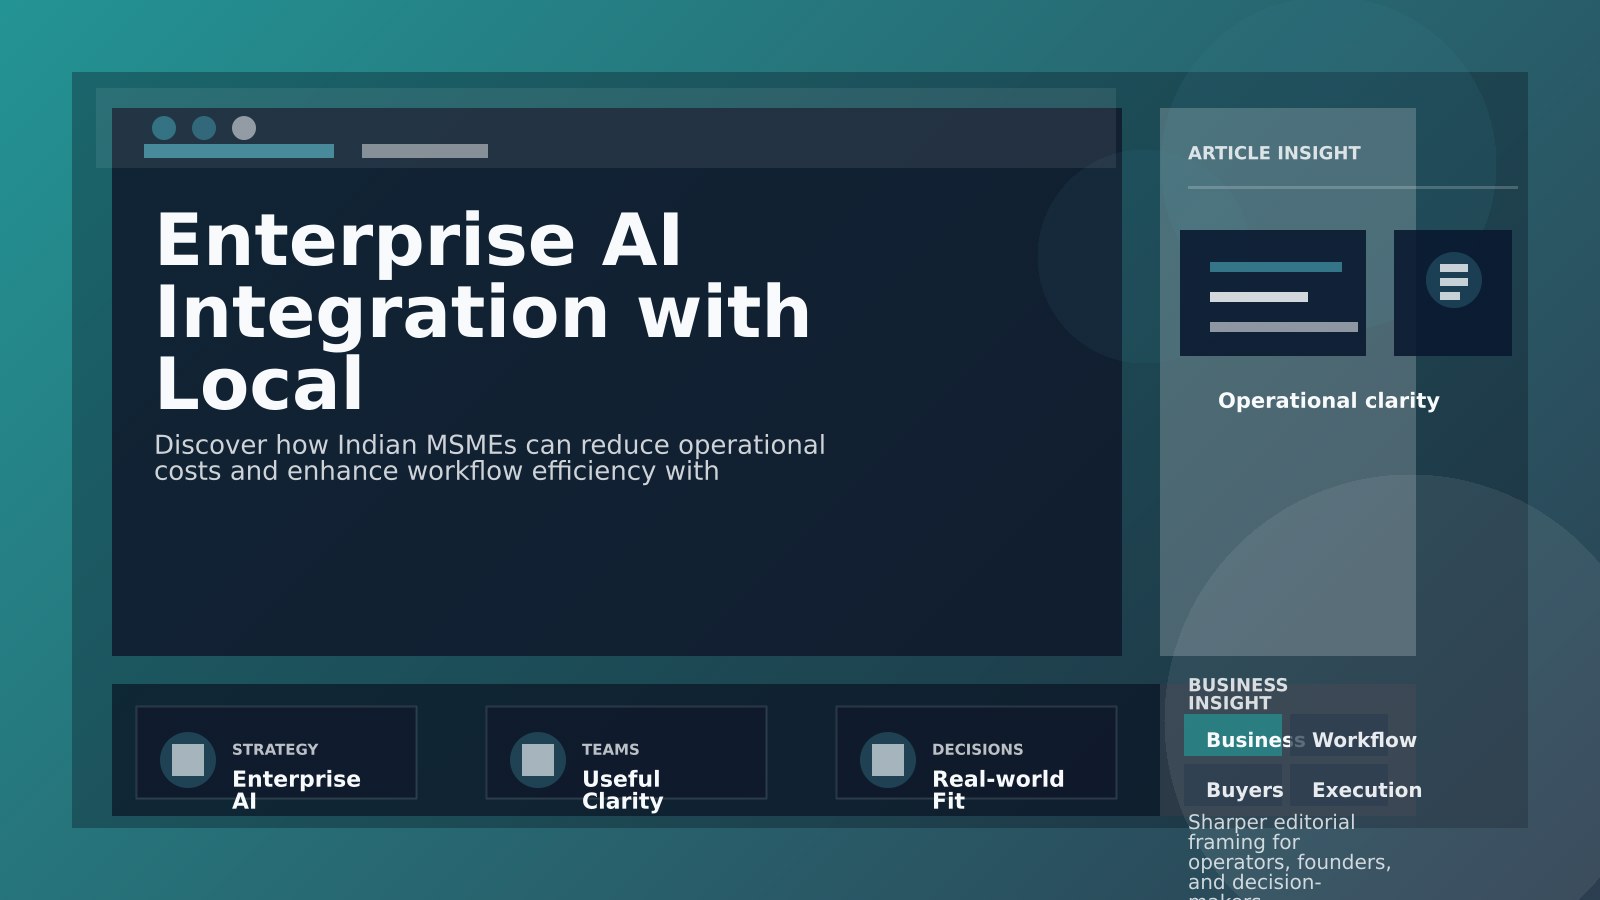The width and height of the screenshot is (1600, 900).
Task: Select the Buyers tag
Action: [1233, 785]
